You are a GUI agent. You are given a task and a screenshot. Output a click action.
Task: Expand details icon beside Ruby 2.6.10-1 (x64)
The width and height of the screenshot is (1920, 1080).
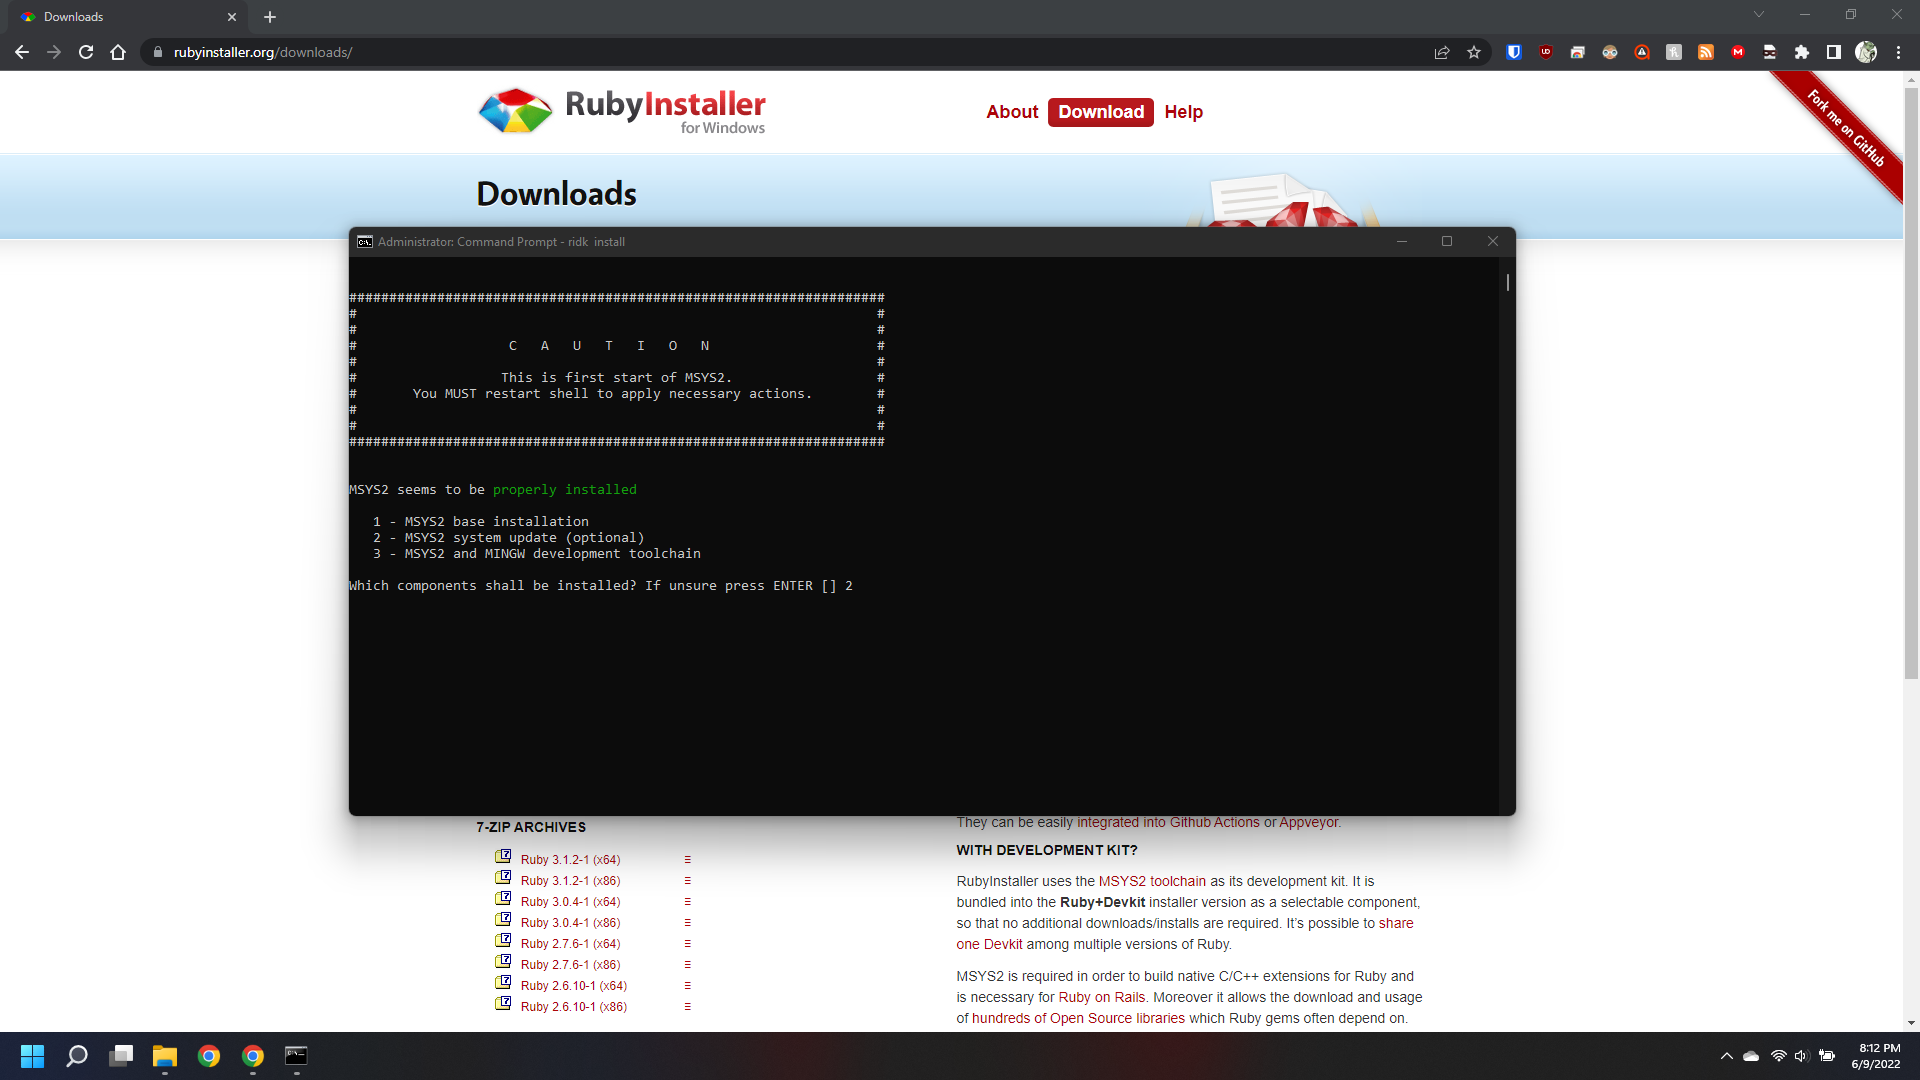point(687,986)
